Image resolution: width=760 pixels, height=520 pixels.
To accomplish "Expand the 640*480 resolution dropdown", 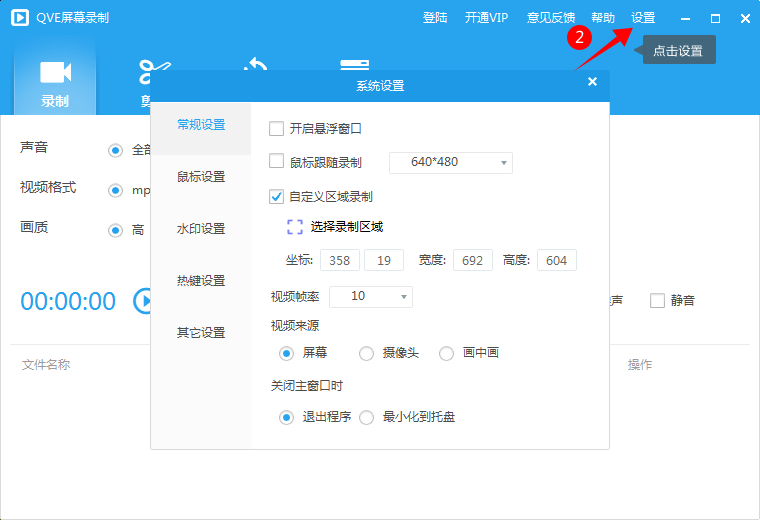I will tap(451, 162).
